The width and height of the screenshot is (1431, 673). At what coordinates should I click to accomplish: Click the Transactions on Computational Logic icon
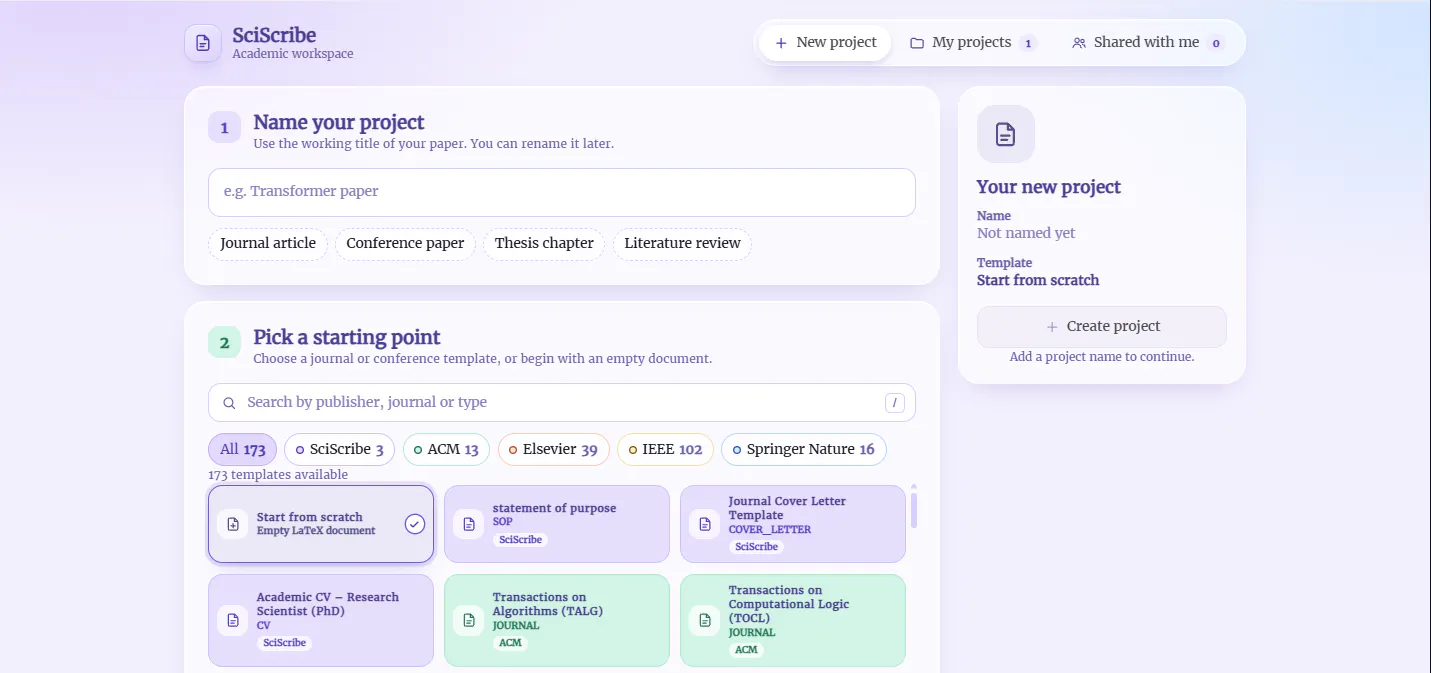(x=705, y=620)
